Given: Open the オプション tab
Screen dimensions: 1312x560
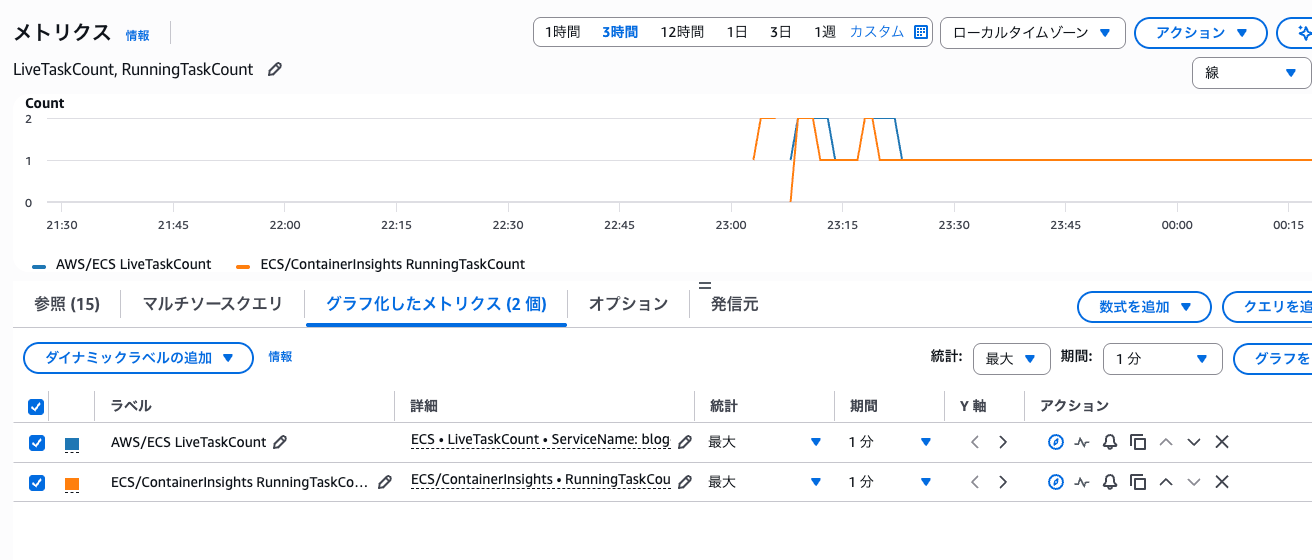Looking at the screenshot, I should click(628, 304).
